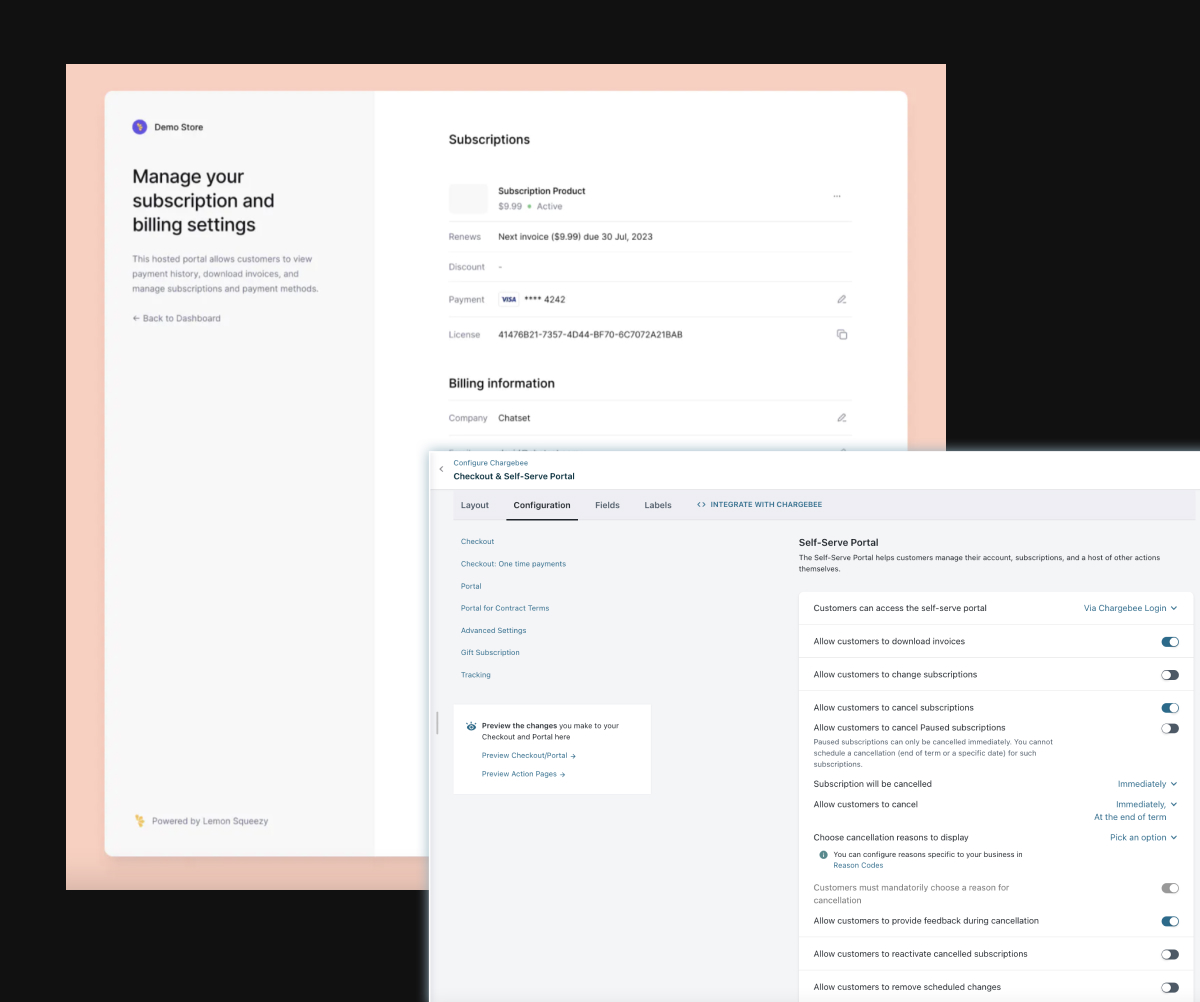This screenshot has height=1002, width=1200.
Task: Open the Reason Codes link
Action: pyautogui.click(x=858, y=865)
